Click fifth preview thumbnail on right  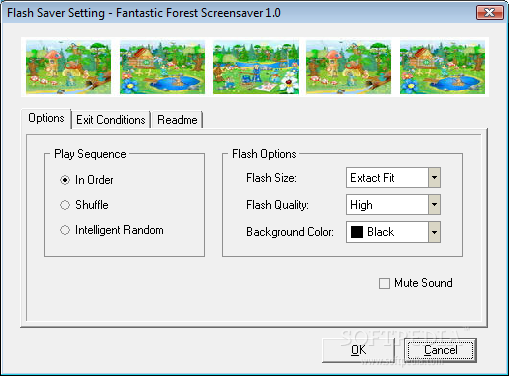click(x=442, y=67)
